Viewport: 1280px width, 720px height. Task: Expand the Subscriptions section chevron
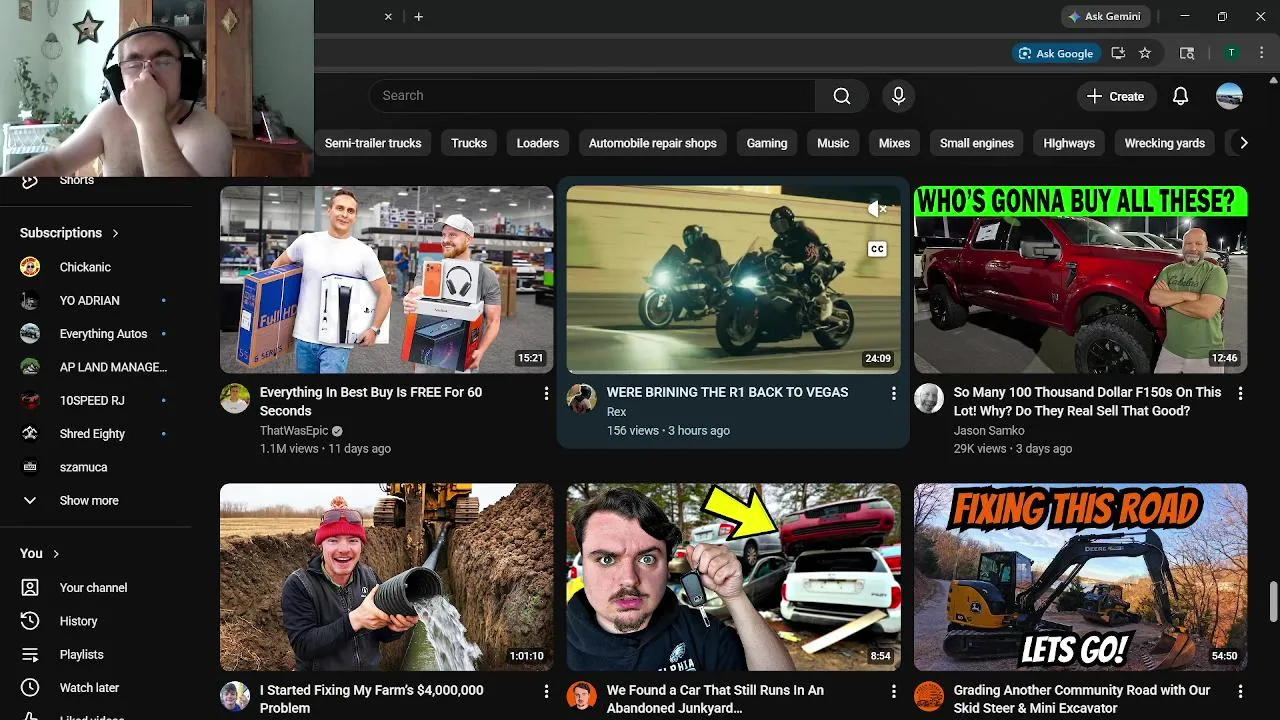click(x=115, y=233)
